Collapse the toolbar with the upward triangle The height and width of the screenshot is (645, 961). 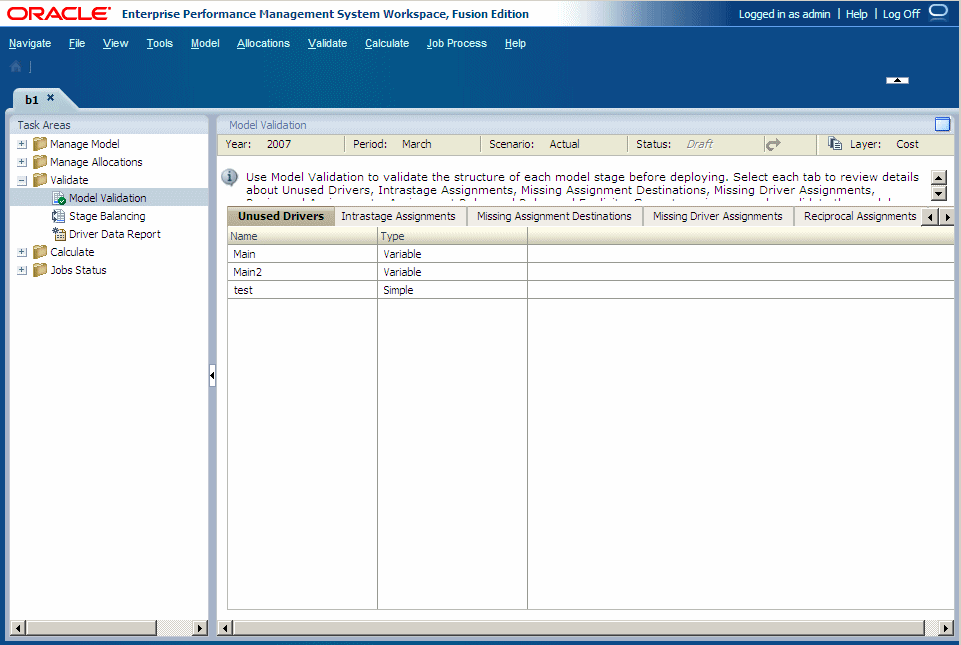tap(897, 80)
